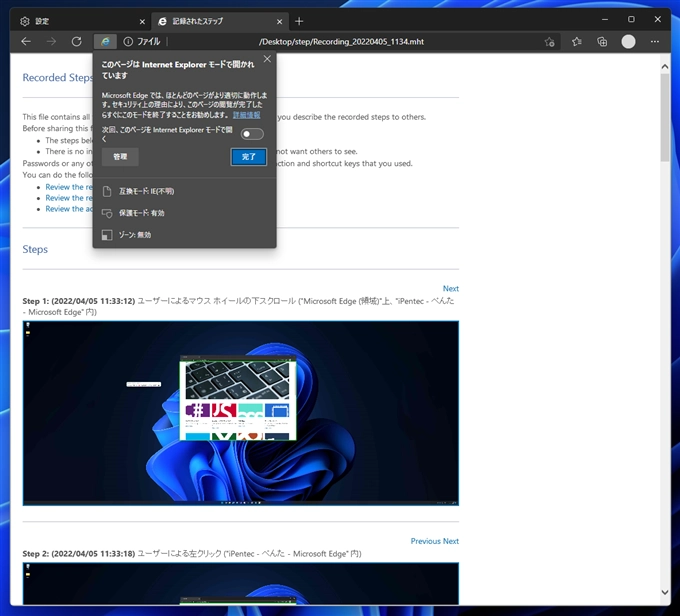Add this page to favorites using the star icon
Screen dimensions: 680x616
(549, 42)
